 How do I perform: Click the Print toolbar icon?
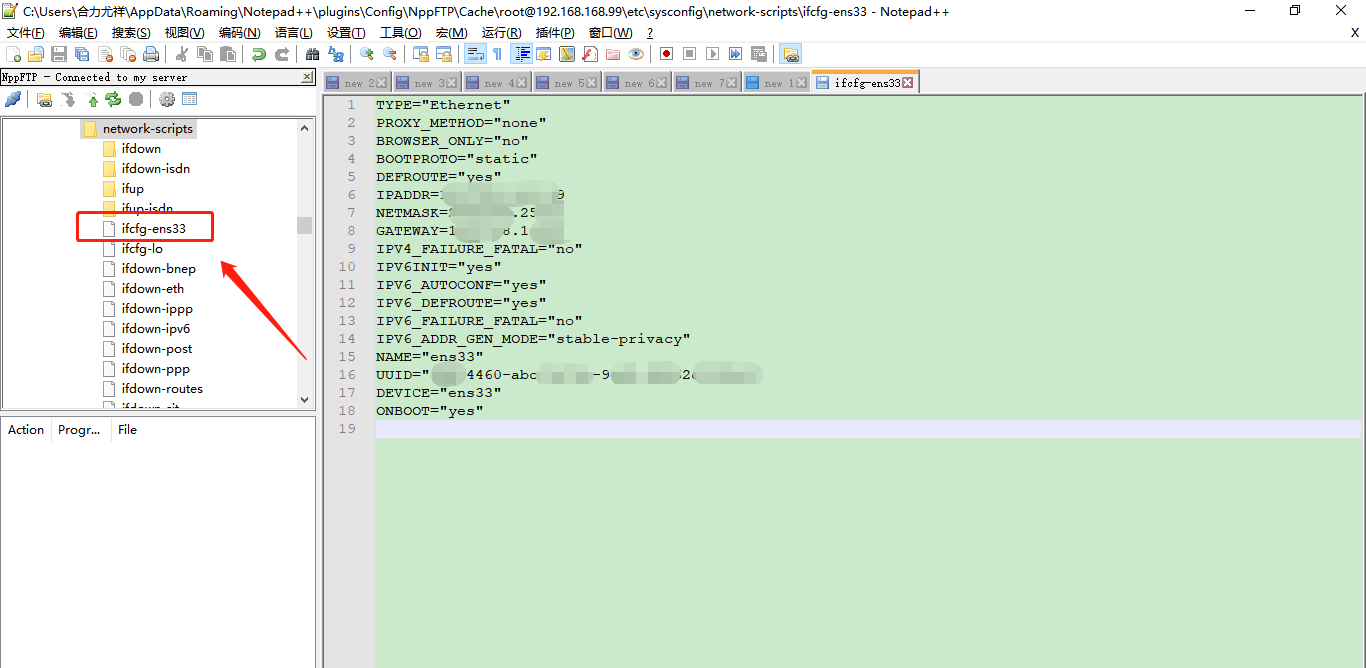coord(150,54)
